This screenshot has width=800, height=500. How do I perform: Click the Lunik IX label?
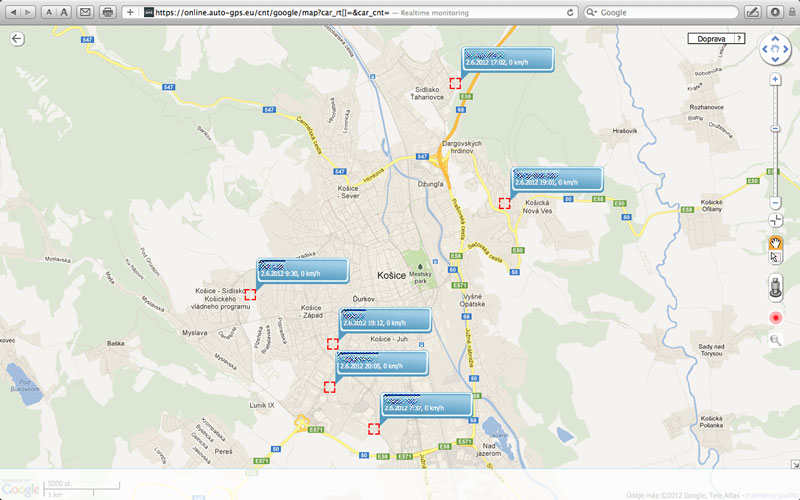262,405
